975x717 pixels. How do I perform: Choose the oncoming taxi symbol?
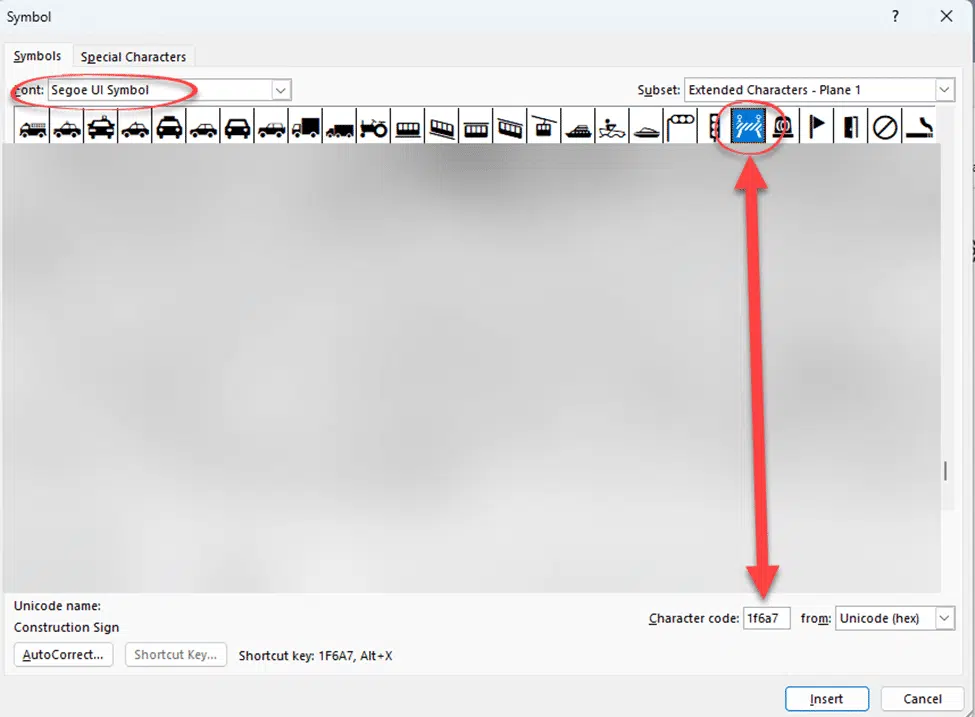click(169, 126)
